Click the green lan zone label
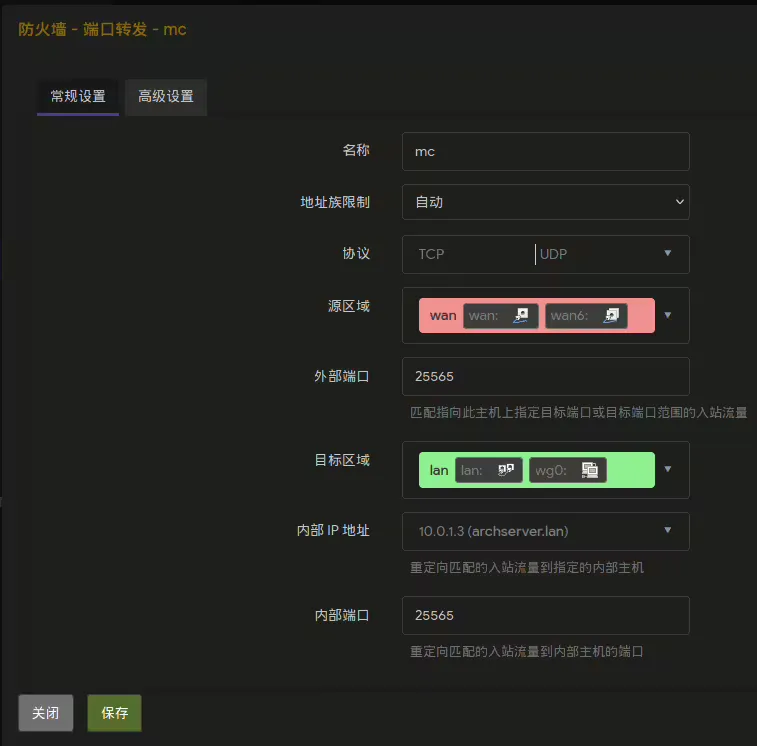The image size is (757, 746). click(x=438, y=470)
